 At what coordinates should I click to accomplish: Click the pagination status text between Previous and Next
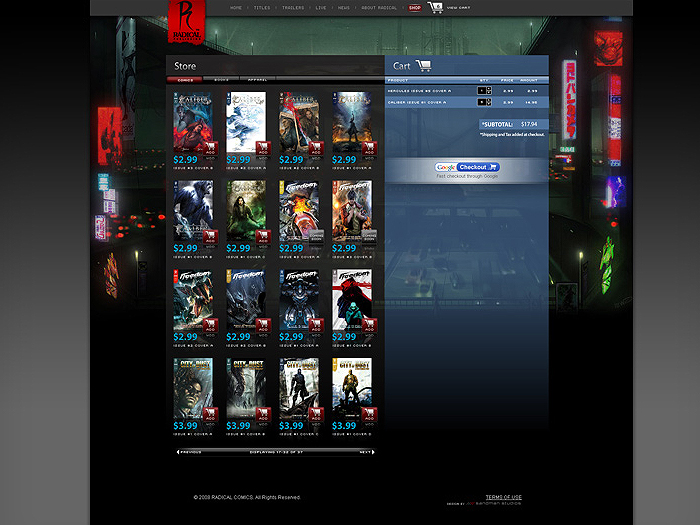276,452
